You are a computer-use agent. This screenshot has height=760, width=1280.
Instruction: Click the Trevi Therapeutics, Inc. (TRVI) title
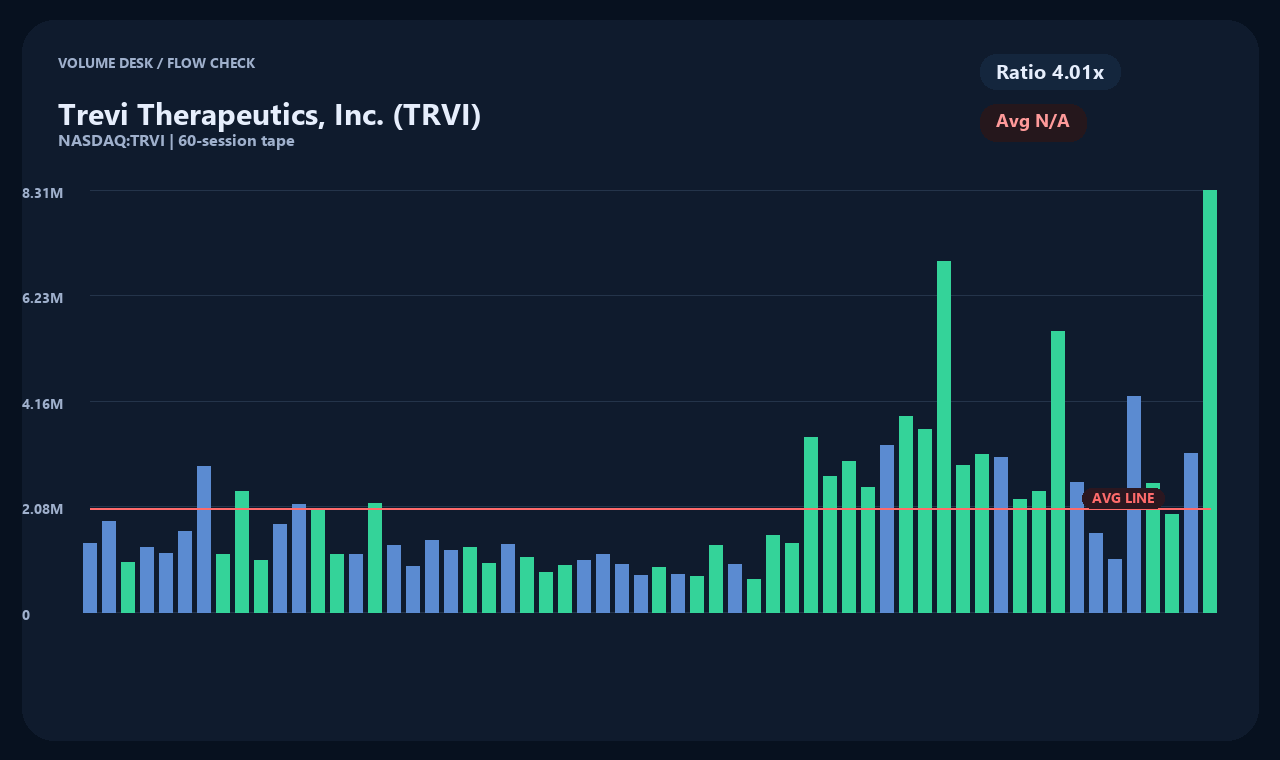(x=270, y=115)
